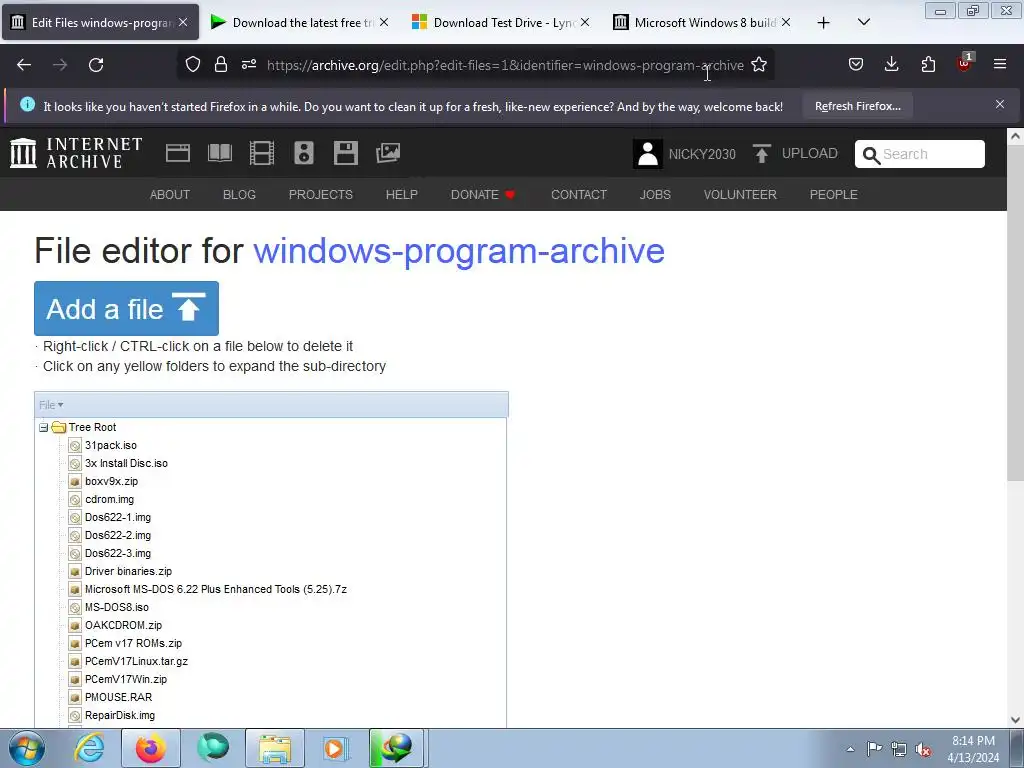Click the NICKY2030 user avatar
Image resolution: width=1024 pixels, height=768 pixels.
tap(648, 154)
